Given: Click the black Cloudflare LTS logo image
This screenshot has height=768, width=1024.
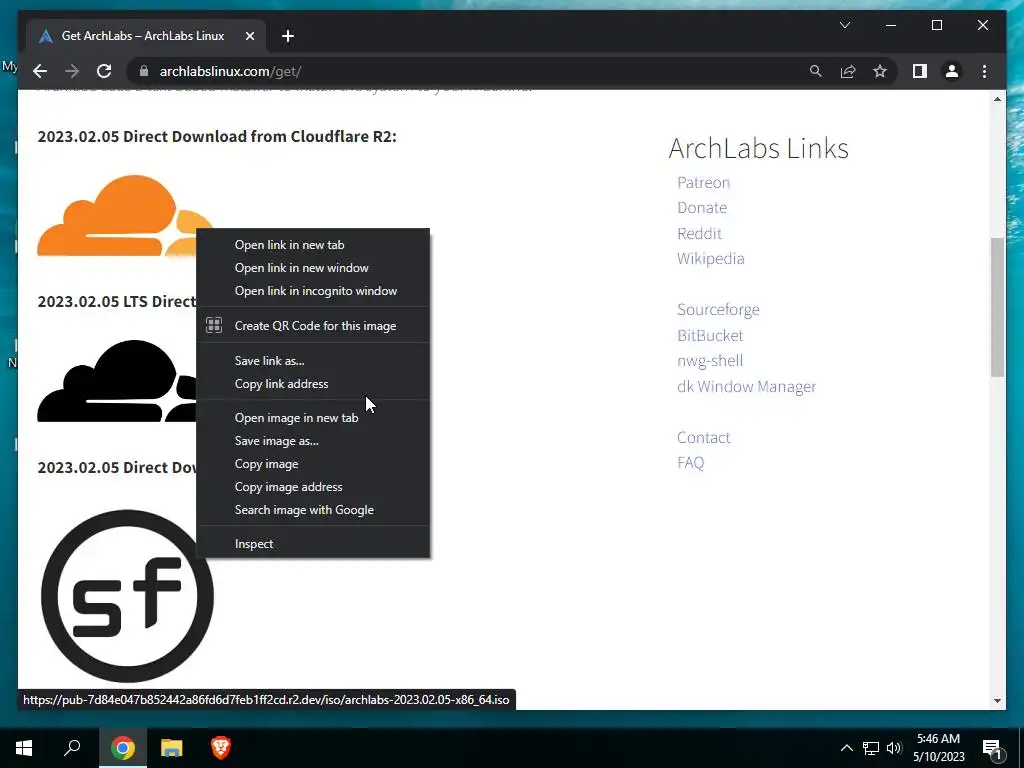Looking at the screenshot, I should [x=116, y=381].
